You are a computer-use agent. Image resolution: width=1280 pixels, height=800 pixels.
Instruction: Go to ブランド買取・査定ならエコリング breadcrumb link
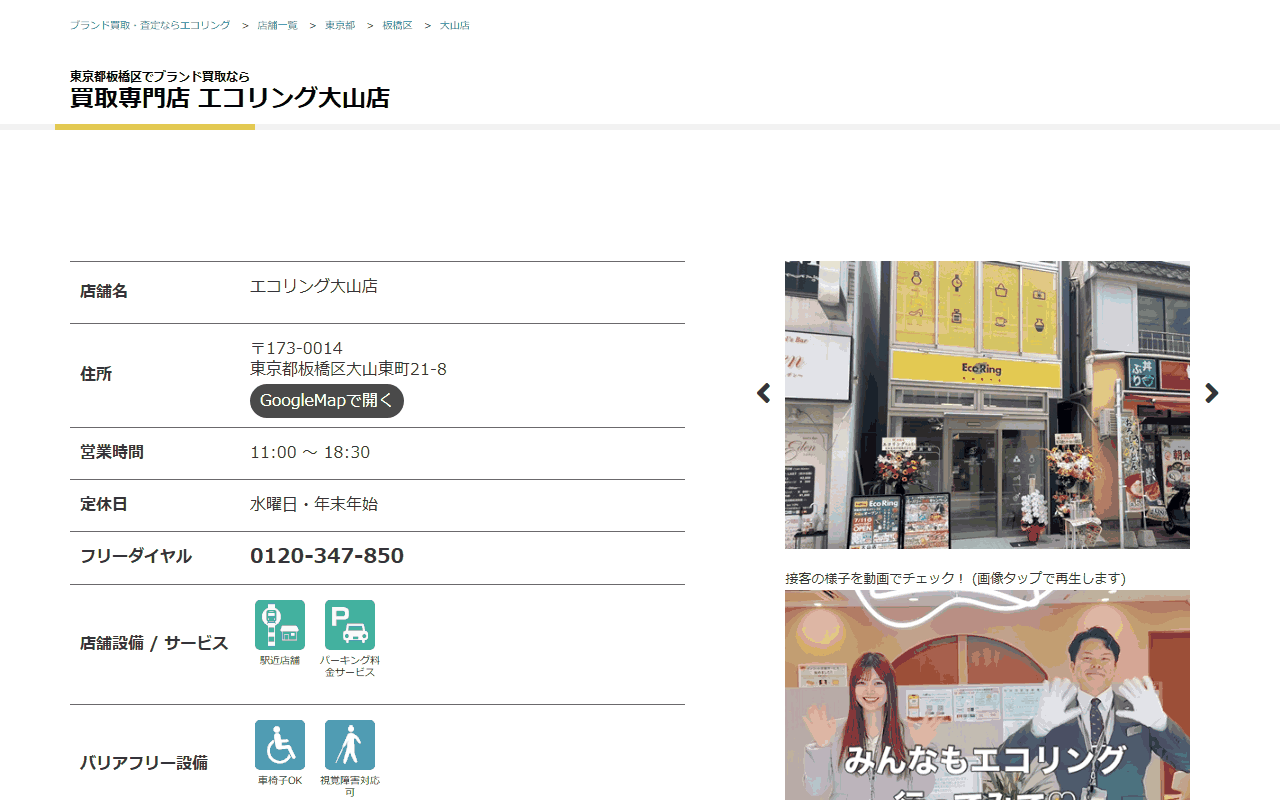click(150, 25)
